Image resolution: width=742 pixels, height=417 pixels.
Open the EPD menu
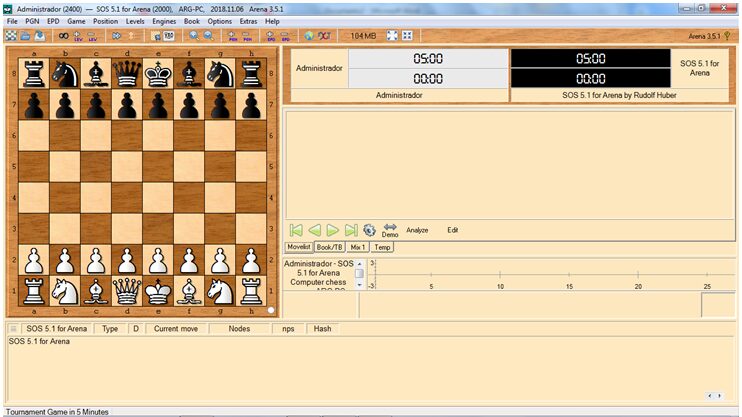(x=53, y=21)
